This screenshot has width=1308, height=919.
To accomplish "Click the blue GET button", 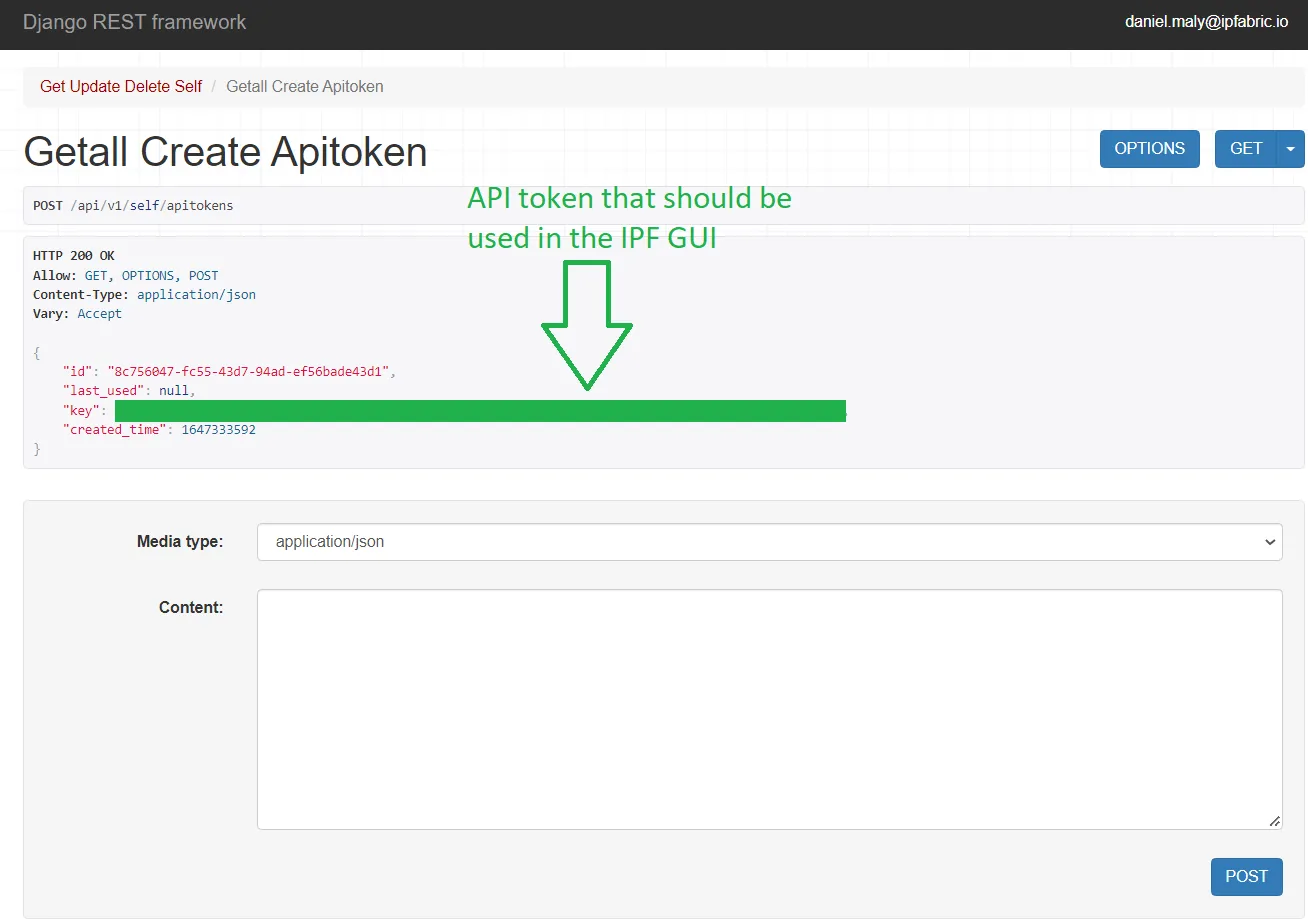I will (x=1244, y=148).
